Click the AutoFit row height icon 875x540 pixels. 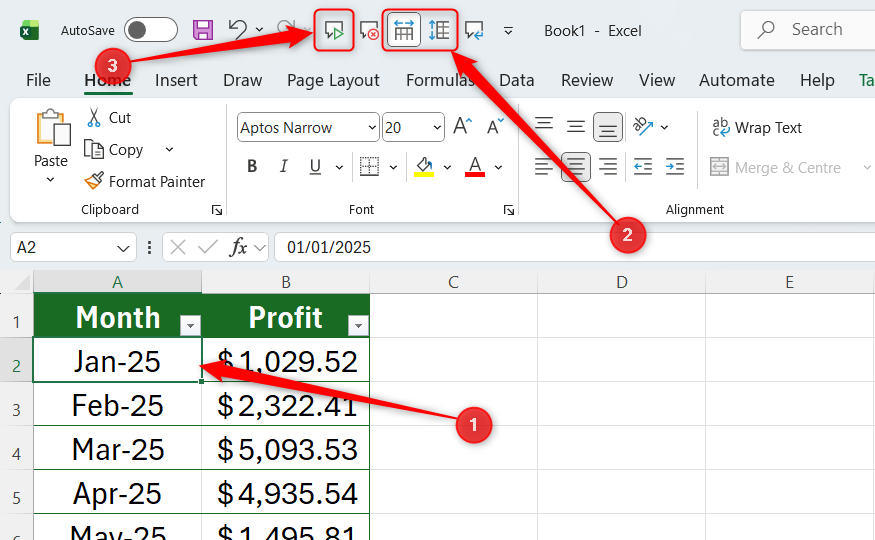coord(439,30)
